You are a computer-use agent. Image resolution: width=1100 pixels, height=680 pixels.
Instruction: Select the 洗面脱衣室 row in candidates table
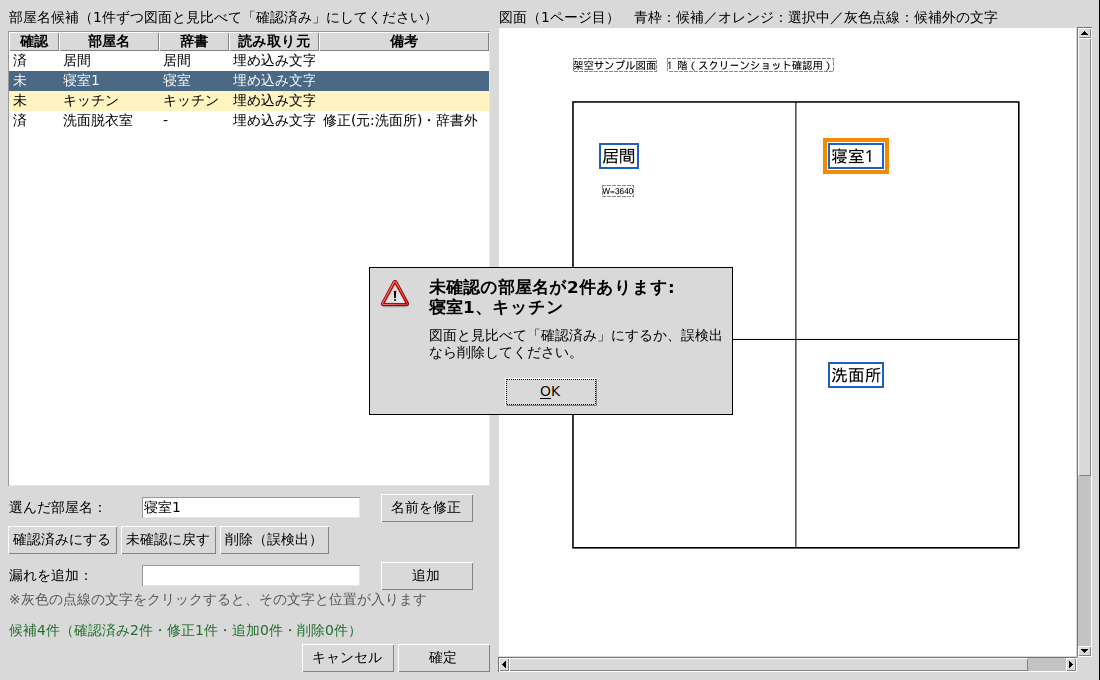coord(249,120)
